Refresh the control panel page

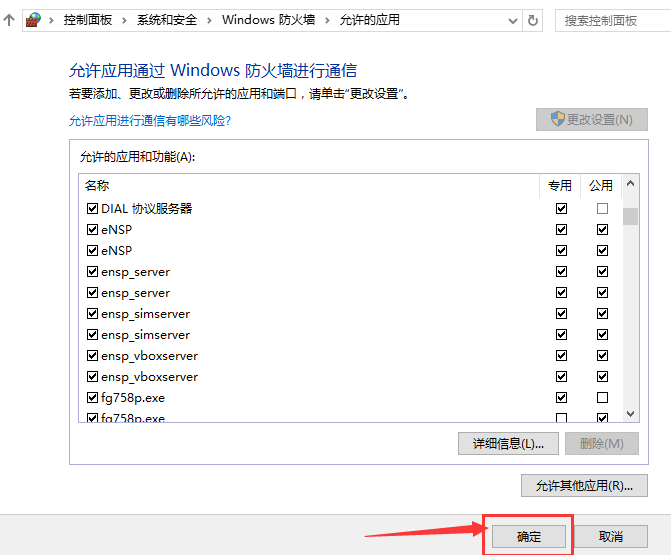tap(532, 20)
